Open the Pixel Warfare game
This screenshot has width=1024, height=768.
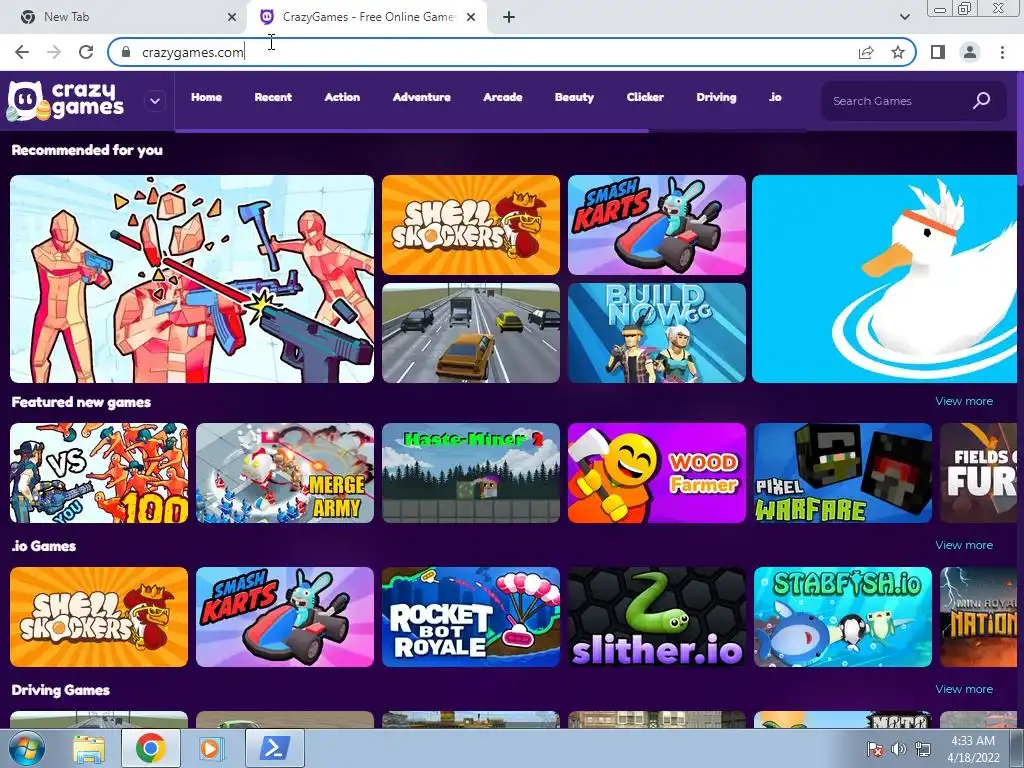842,473
